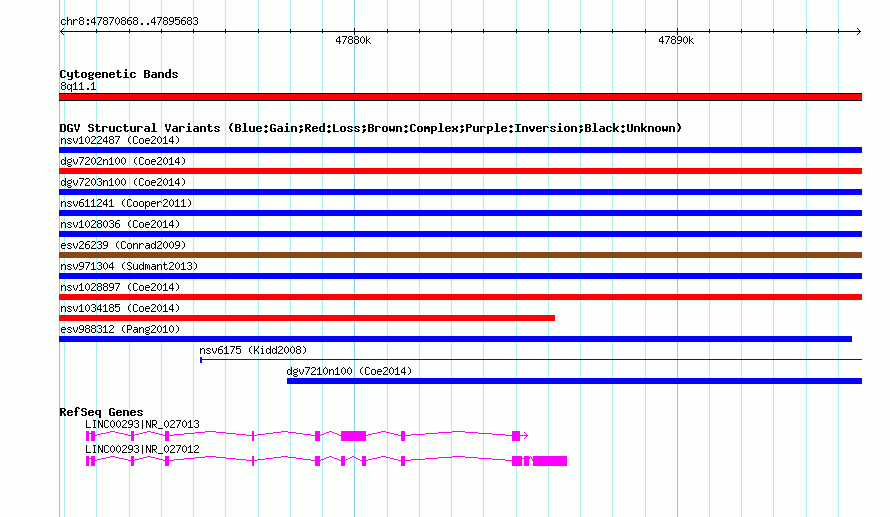Click the 47890k ruler tick label

point(676,40)
